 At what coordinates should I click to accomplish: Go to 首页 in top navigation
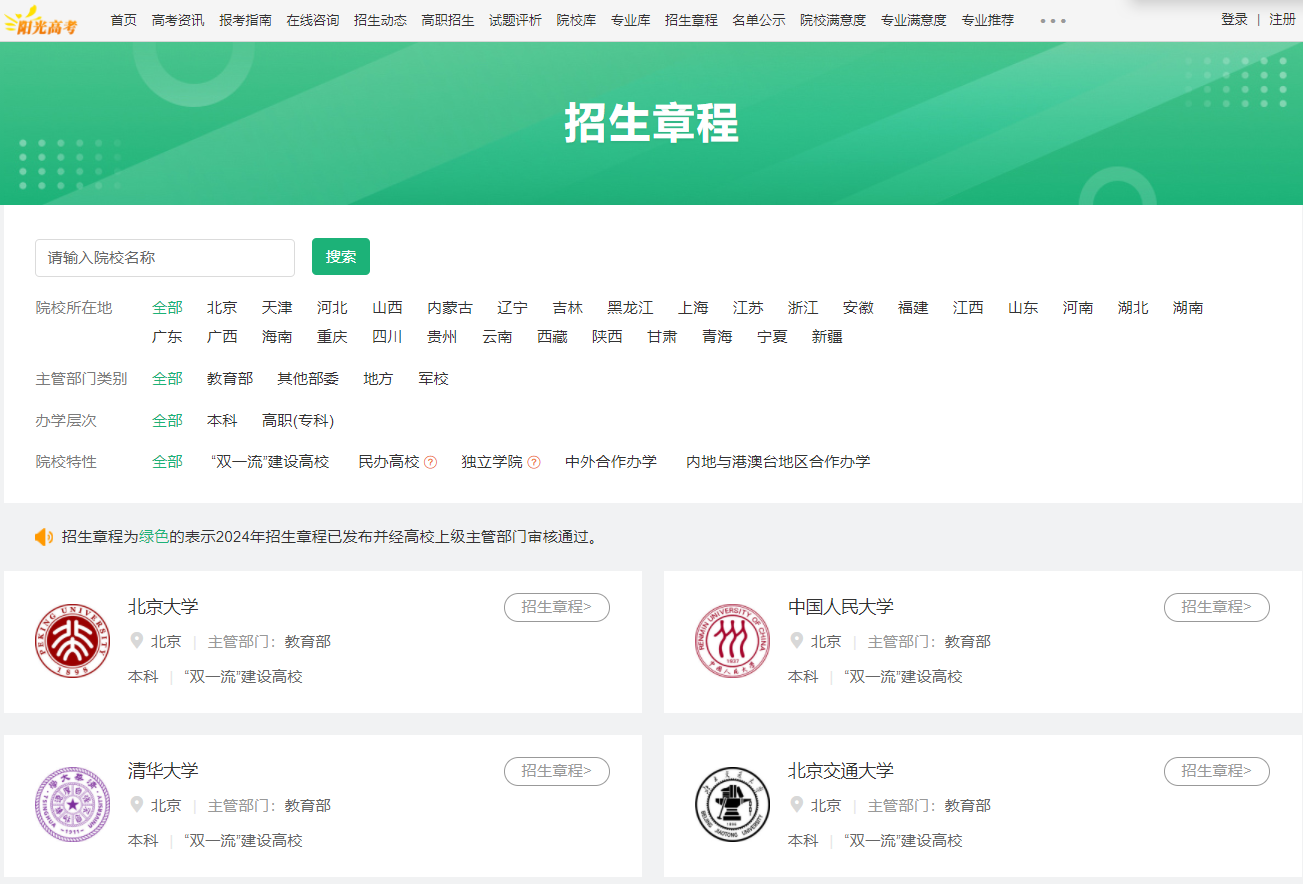tap(124, 20)
